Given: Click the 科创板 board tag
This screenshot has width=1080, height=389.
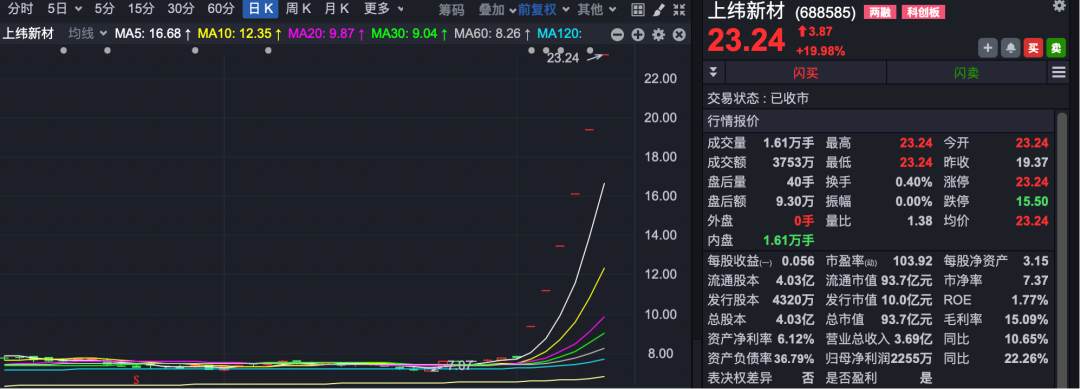Looking at the screenshot, I should (x=923, y=12).
